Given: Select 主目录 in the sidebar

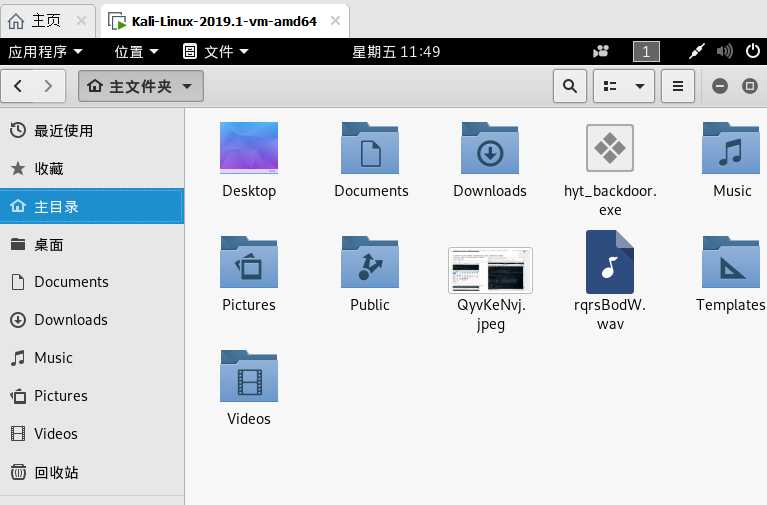Looking at the screenshot, I should (x=92, y=206).
